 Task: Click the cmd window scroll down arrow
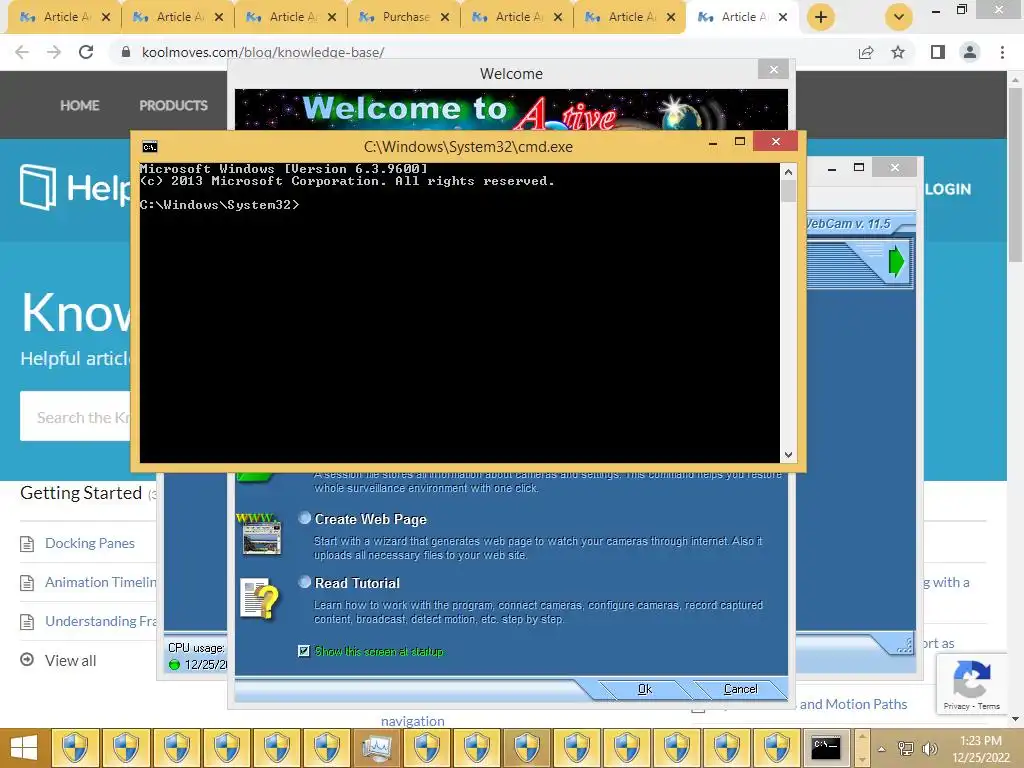pos(788,455)
